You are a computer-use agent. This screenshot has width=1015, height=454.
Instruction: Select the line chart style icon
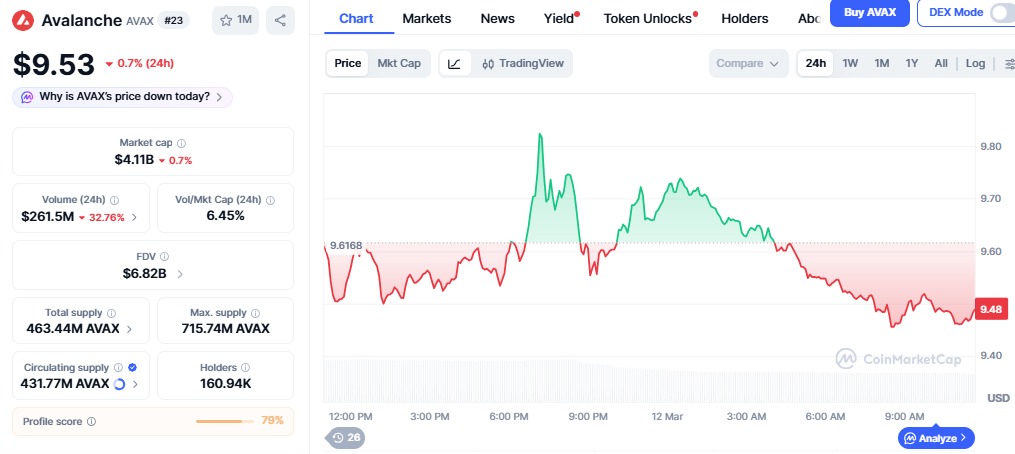tap(454, 64)
